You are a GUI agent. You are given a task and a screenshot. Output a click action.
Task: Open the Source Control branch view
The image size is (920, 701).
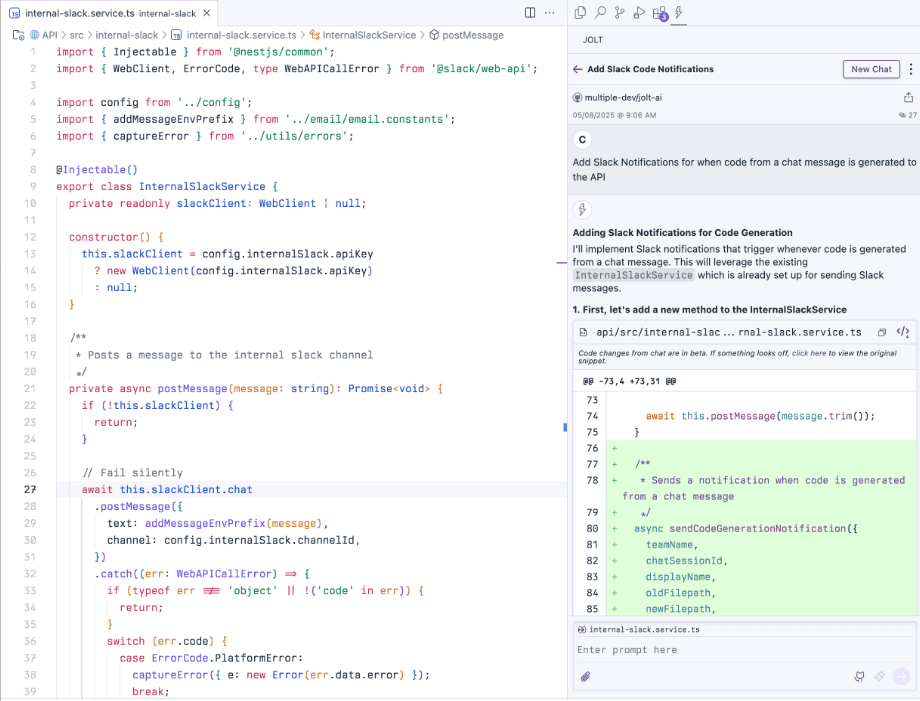[x=620, y=12]
